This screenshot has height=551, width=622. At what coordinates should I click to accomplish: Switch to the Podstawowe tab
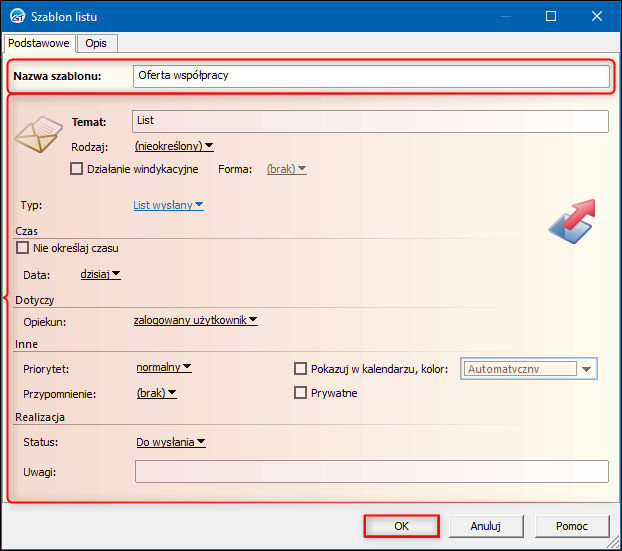pyautogui.click(x=38, y=43)
